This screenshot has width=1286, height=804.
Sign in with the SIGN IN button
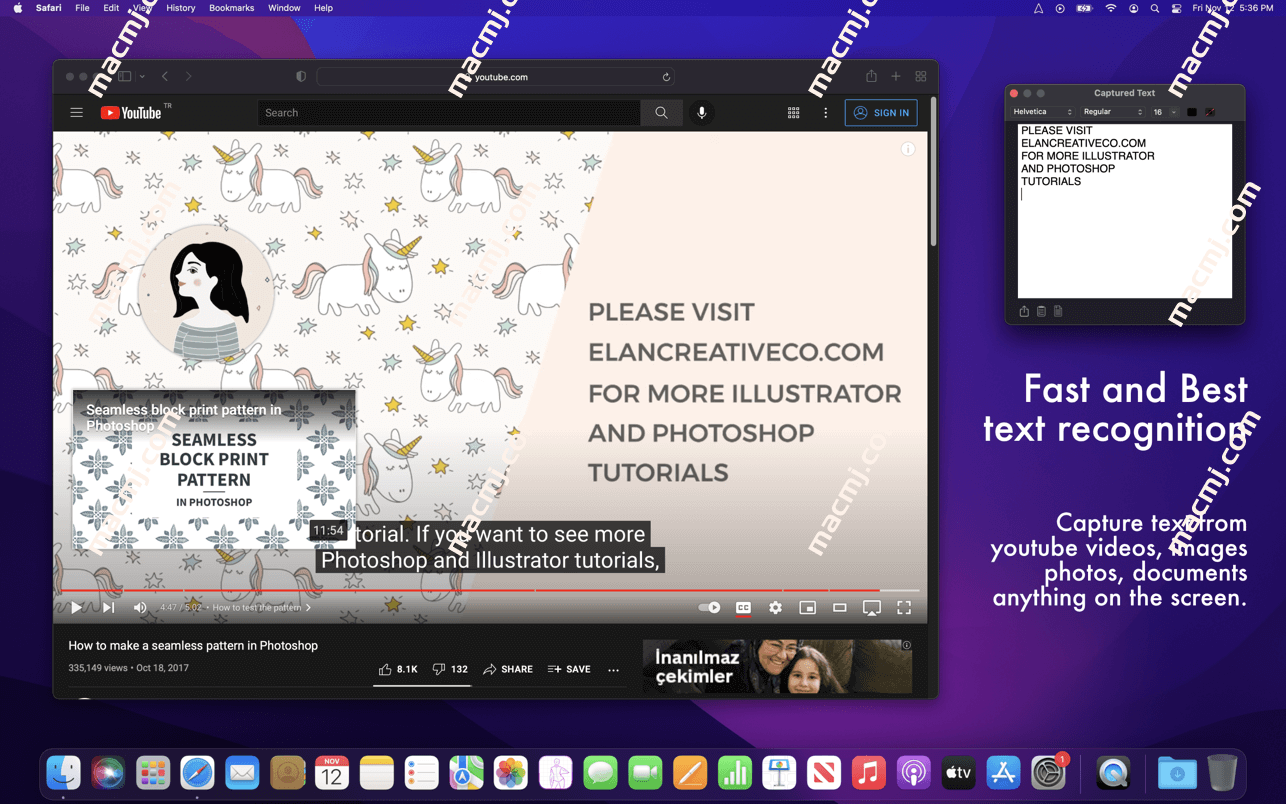pyautogui.click(x=881, y=113)
